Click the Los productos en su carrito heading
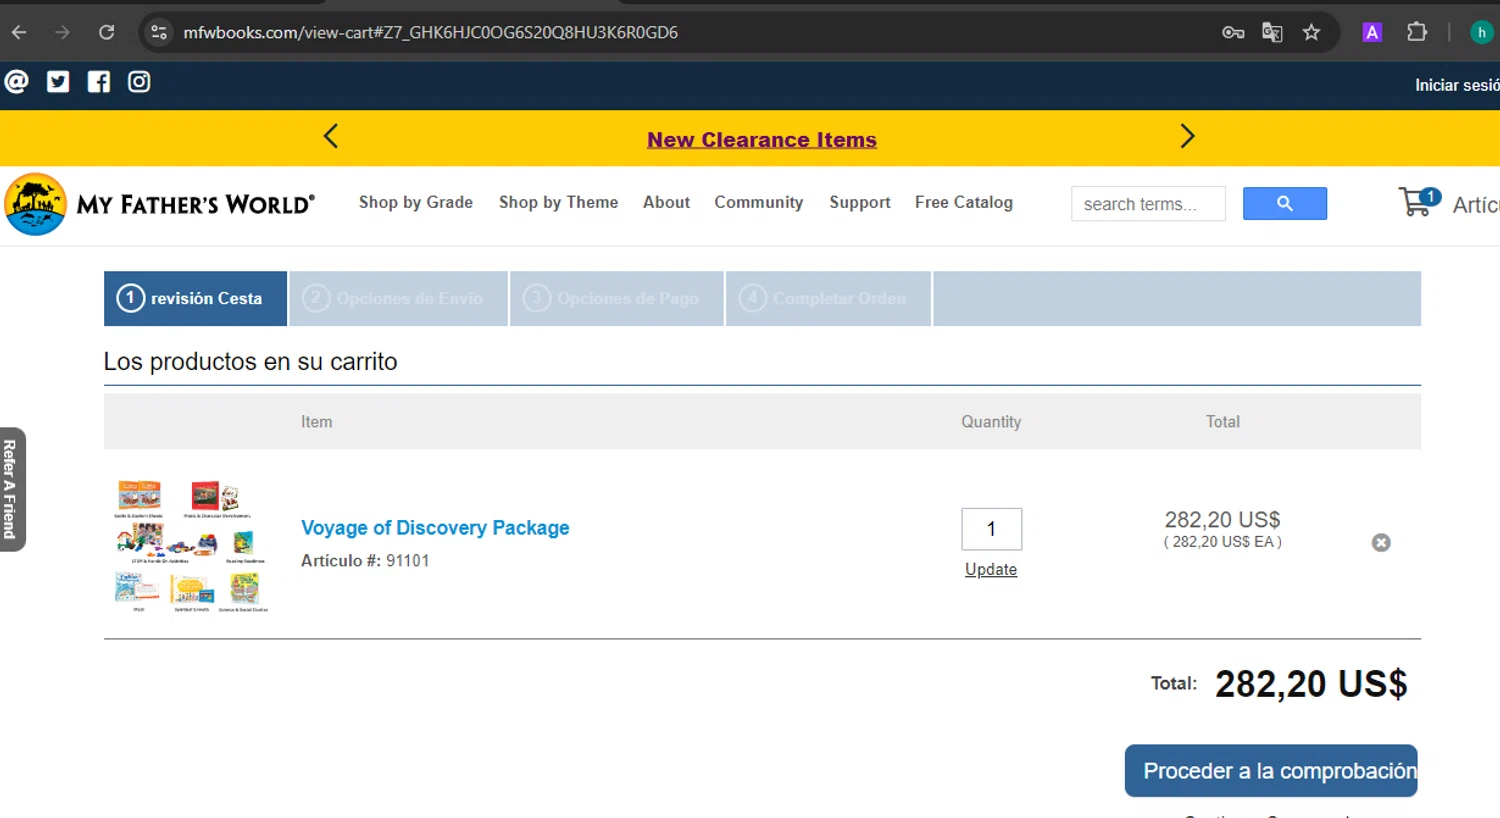Image resolution: width=1500 pixels, height=818 pixels. coord(250,361)
